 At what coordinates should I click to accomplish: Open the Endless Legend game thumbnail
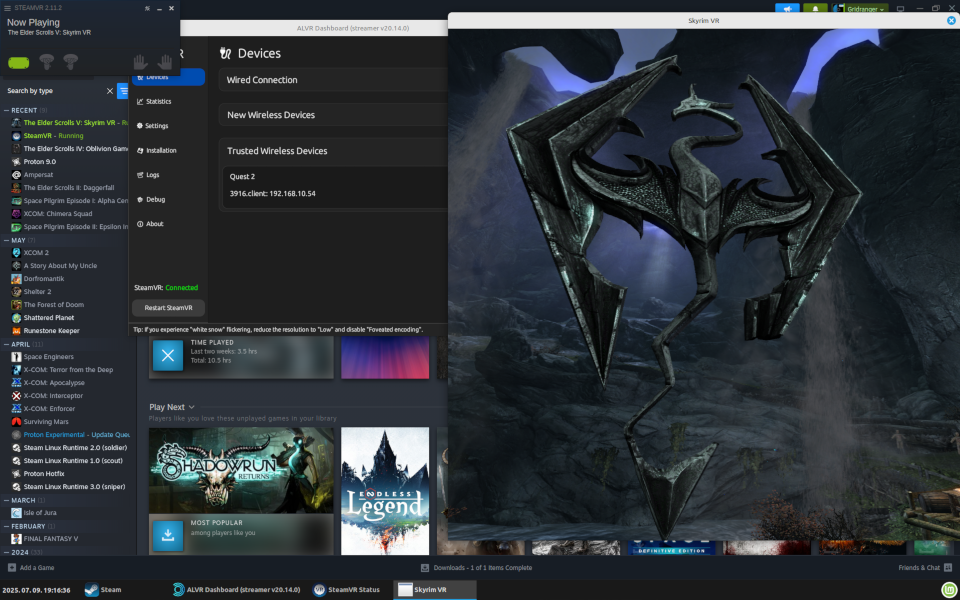(385, 491)
